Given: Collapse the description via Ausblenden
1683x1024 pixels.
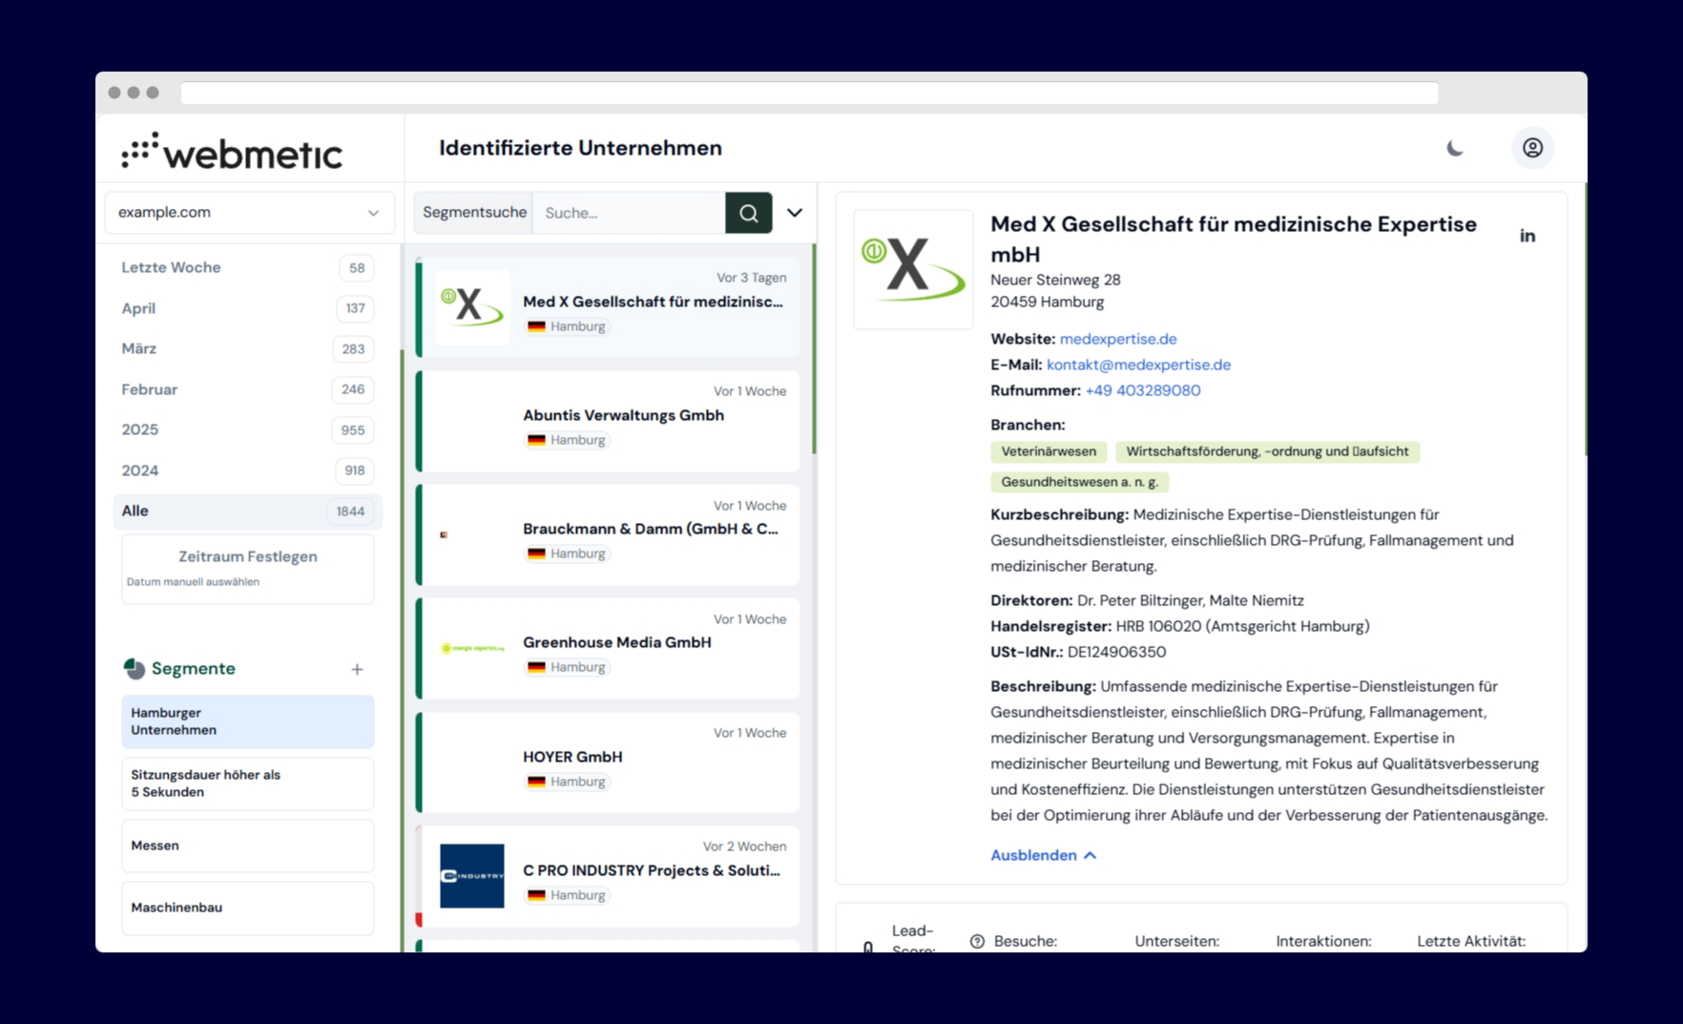Looking at the screenshot, I should coord(1043,855).
